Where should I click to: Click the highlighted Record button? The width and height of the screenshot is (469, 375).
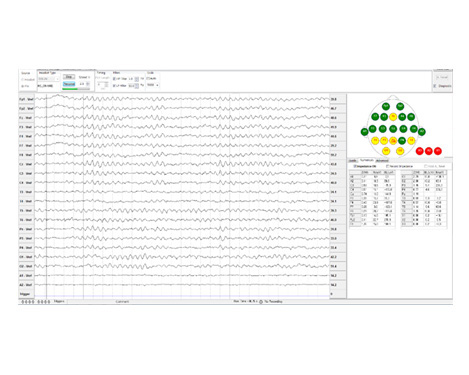(69, 84)
